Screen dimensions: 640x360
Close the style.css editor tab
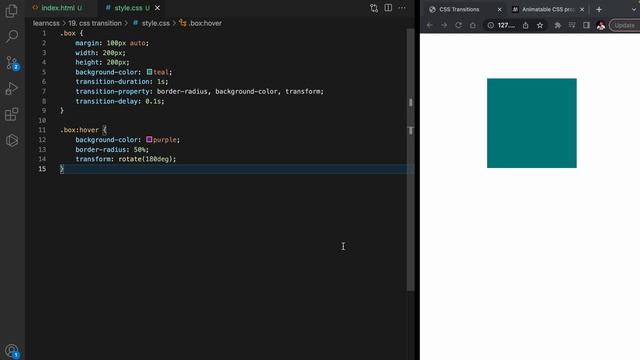click(157, 8)
